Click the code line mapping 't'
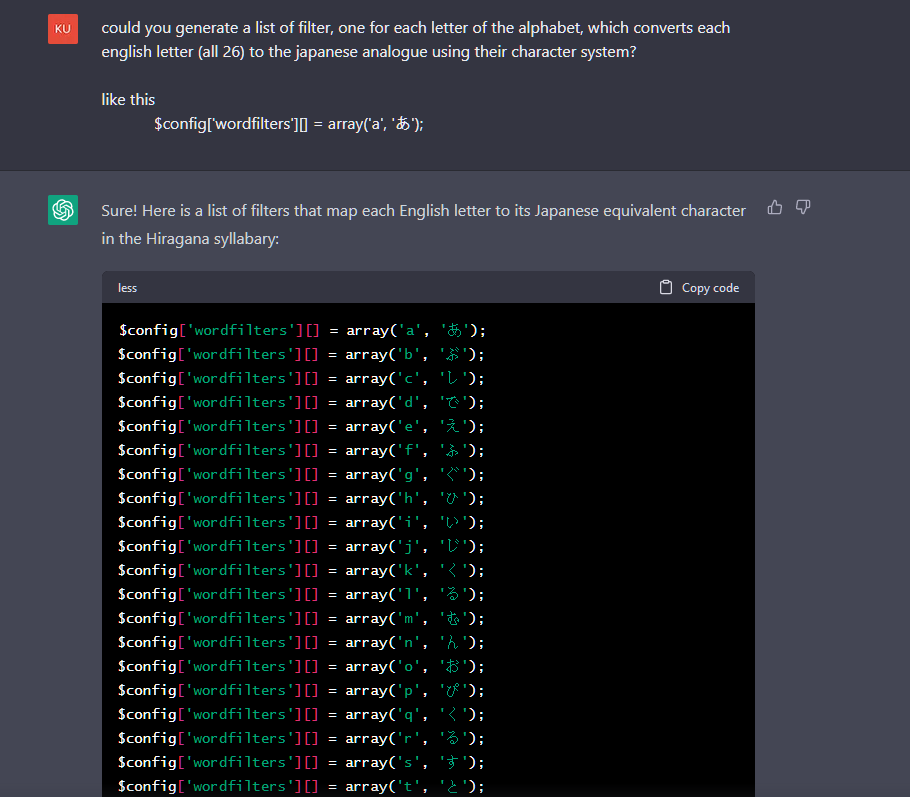This screenshot has height=797, width=910. (x=301, y=786)
